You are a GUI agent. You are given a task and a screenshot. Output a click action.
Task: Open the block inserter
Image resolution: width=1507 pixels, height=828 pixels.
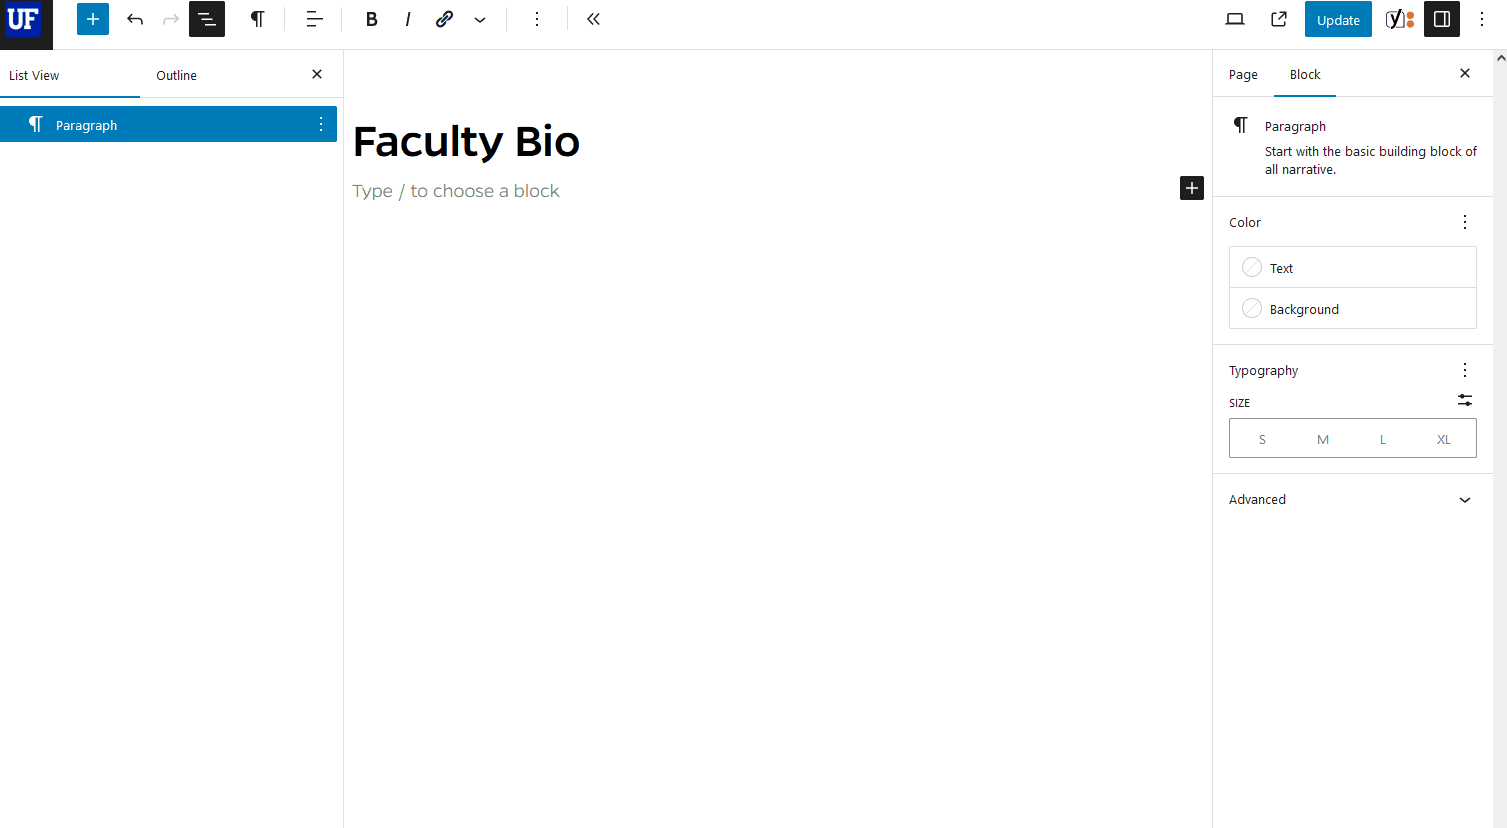pyautogui.click(x=92, y=19)
